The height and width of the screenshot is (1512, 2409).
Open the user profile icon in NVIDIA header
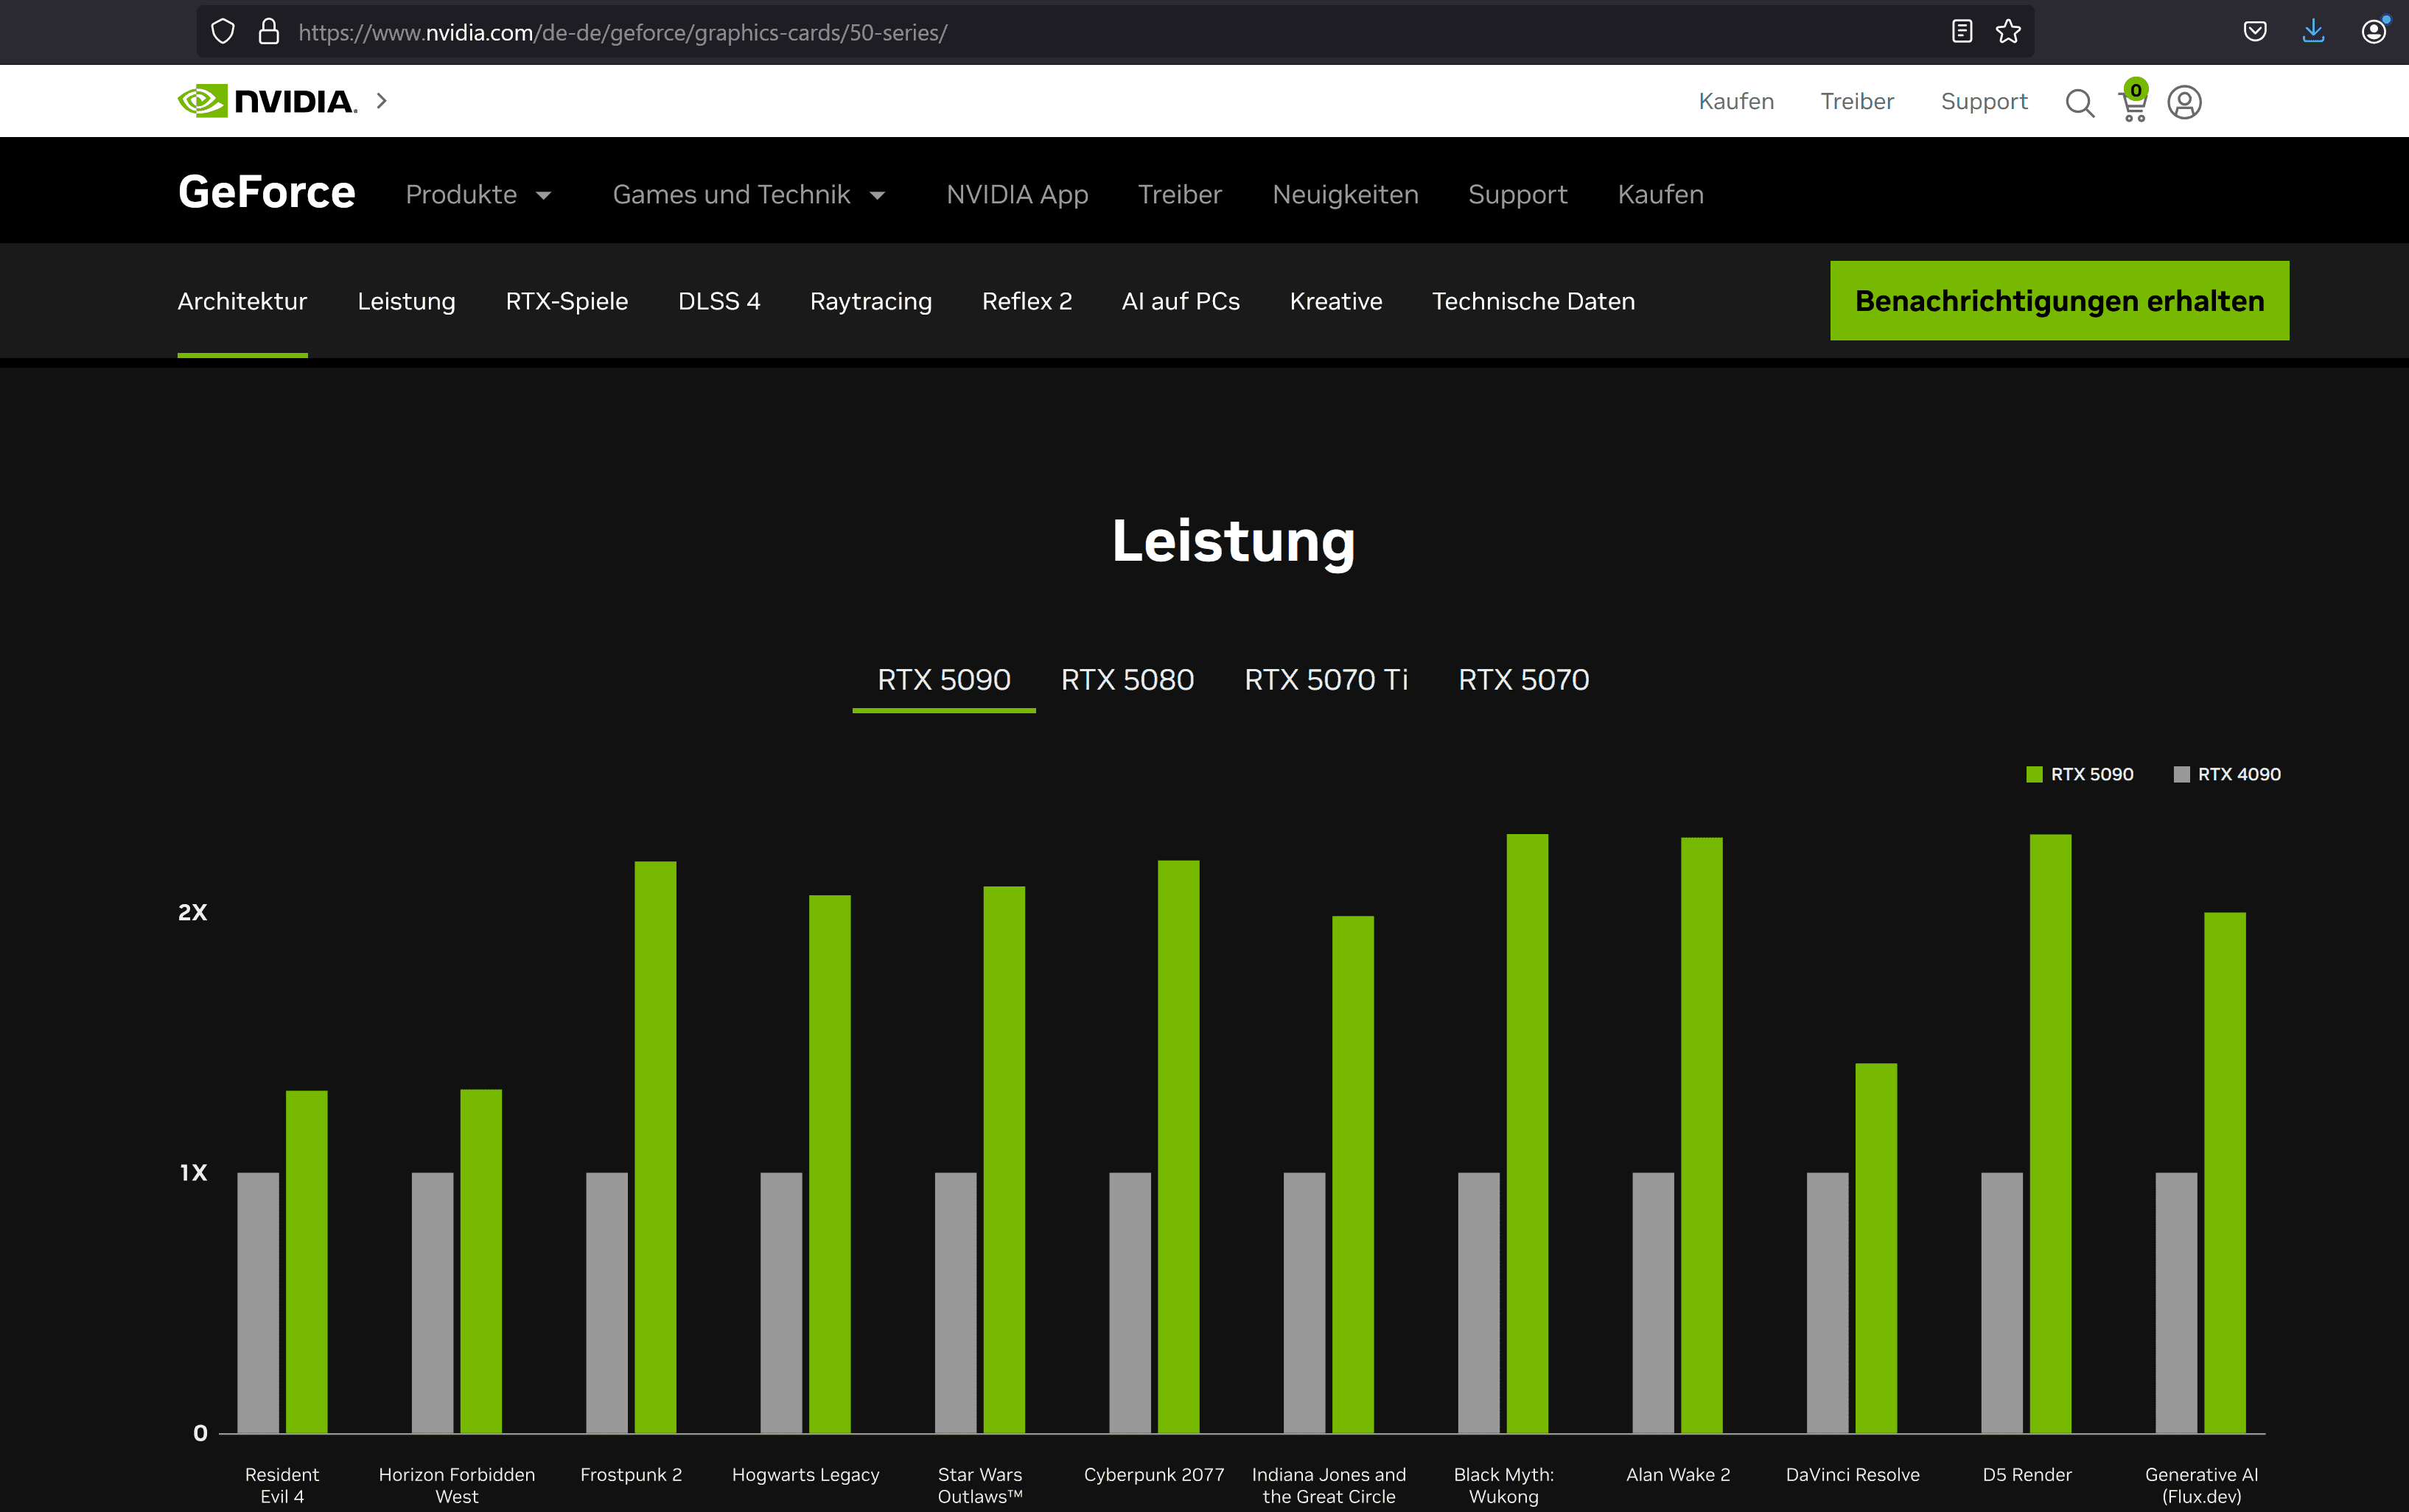[2184, 102]
